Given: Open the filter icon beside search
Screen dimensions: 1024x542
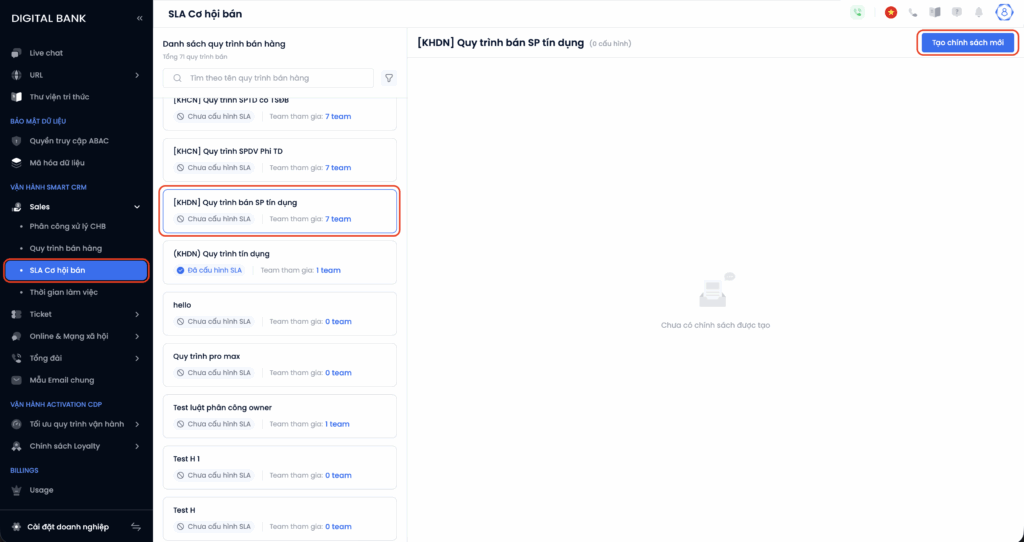Looking at the screenshot, I should pyautogui.click(x=388, y=78).
